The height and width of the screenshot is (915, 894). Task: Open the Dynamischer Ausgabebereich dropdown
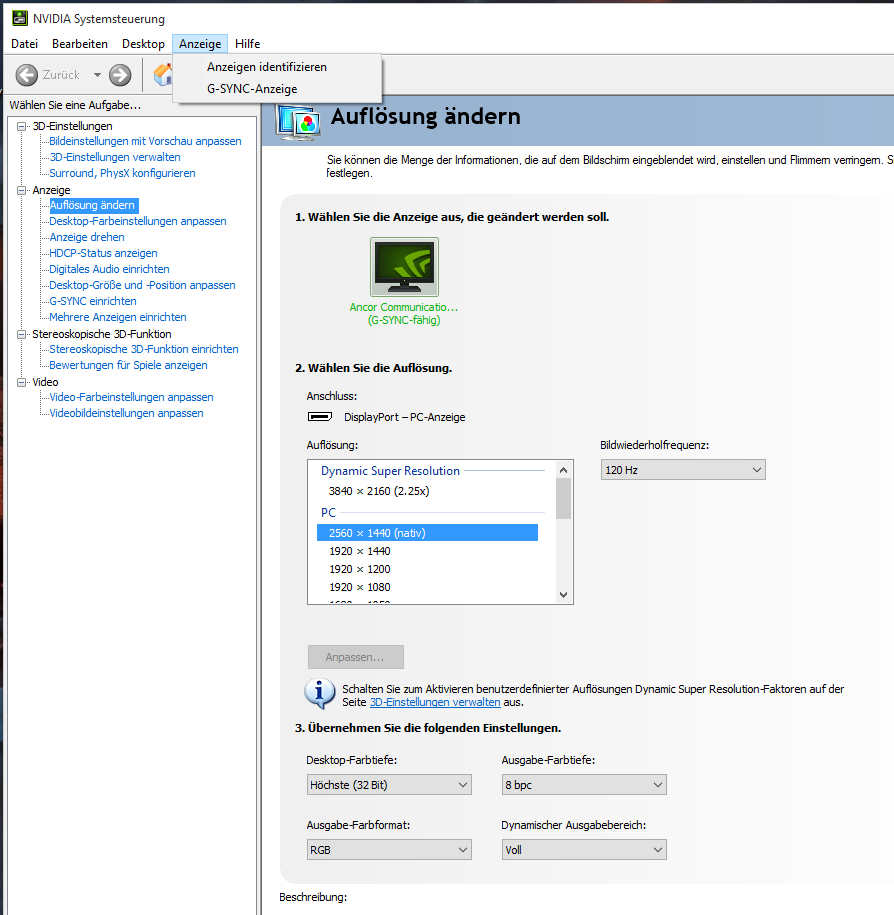pos(584,850)
